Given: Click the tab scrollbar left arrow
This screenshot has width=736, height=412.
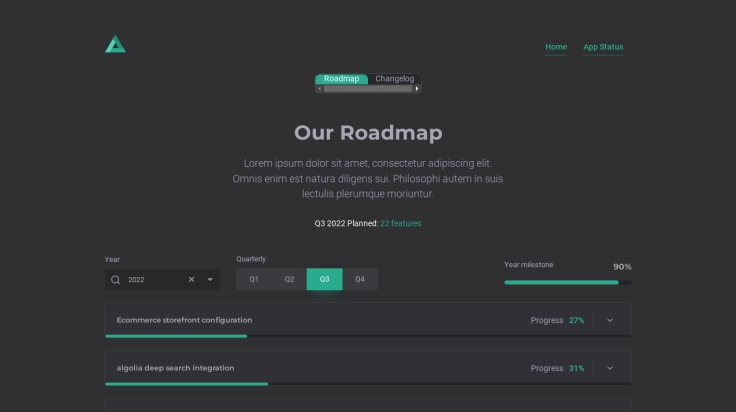Looking at the screenshot, I should click(x=319, y=89).
